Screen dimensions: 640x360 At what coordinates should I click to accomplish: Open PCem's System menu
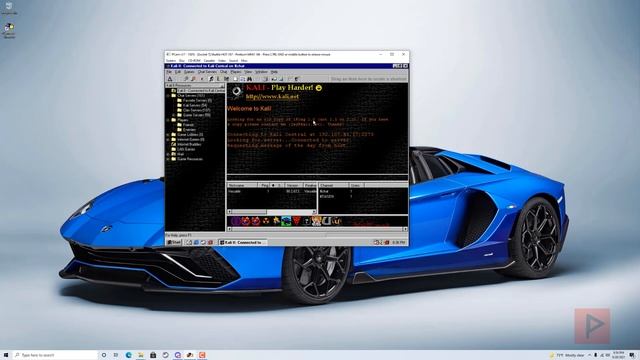pos(171,60)
